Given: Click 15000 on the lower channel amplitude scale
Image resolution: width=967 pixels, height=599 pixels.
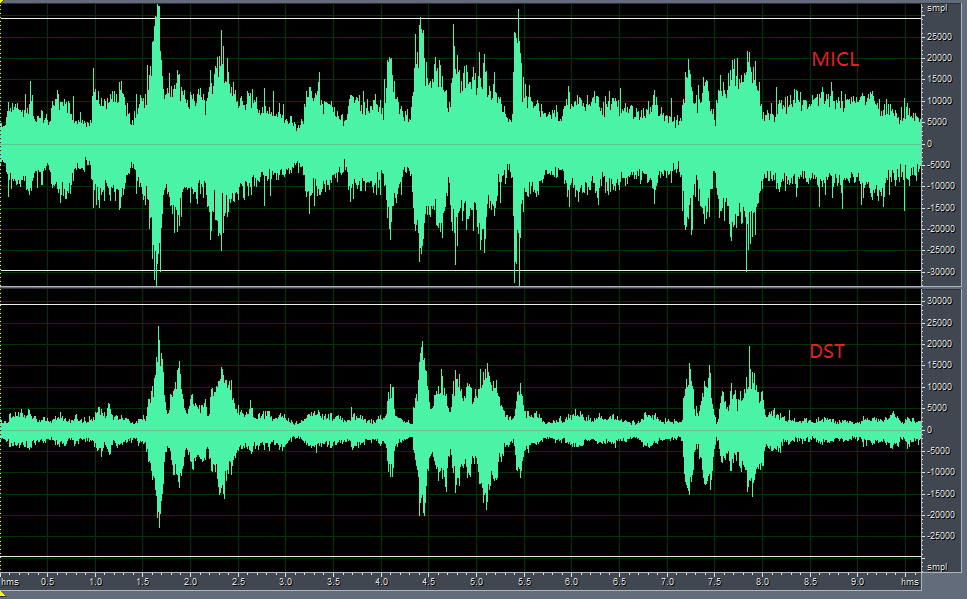Looking at the screenshot, I should point(939,365).
